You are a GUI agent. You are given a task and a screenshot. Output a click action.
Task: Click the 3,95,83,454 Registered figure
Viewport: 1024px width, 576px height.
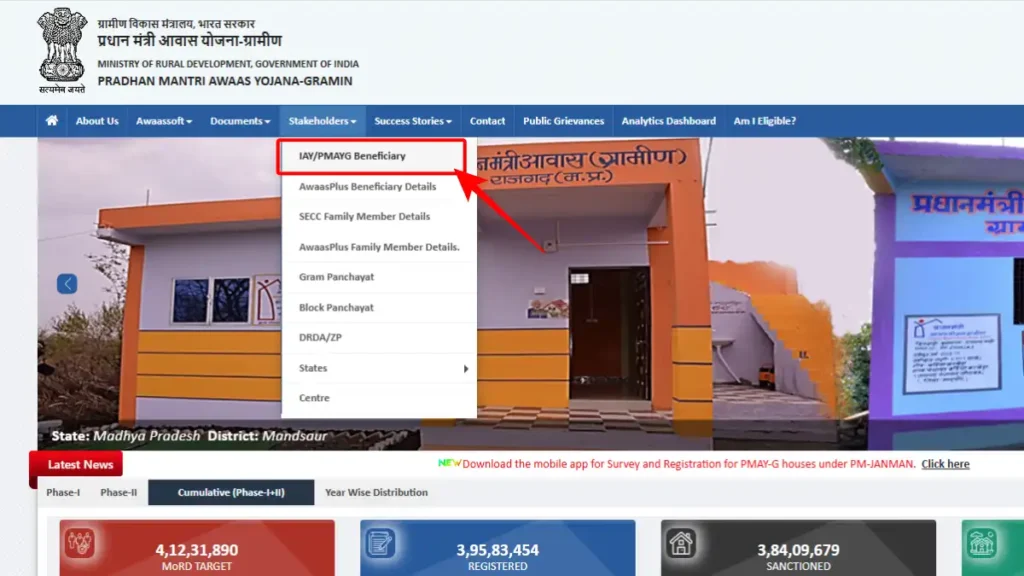(498, 551)
